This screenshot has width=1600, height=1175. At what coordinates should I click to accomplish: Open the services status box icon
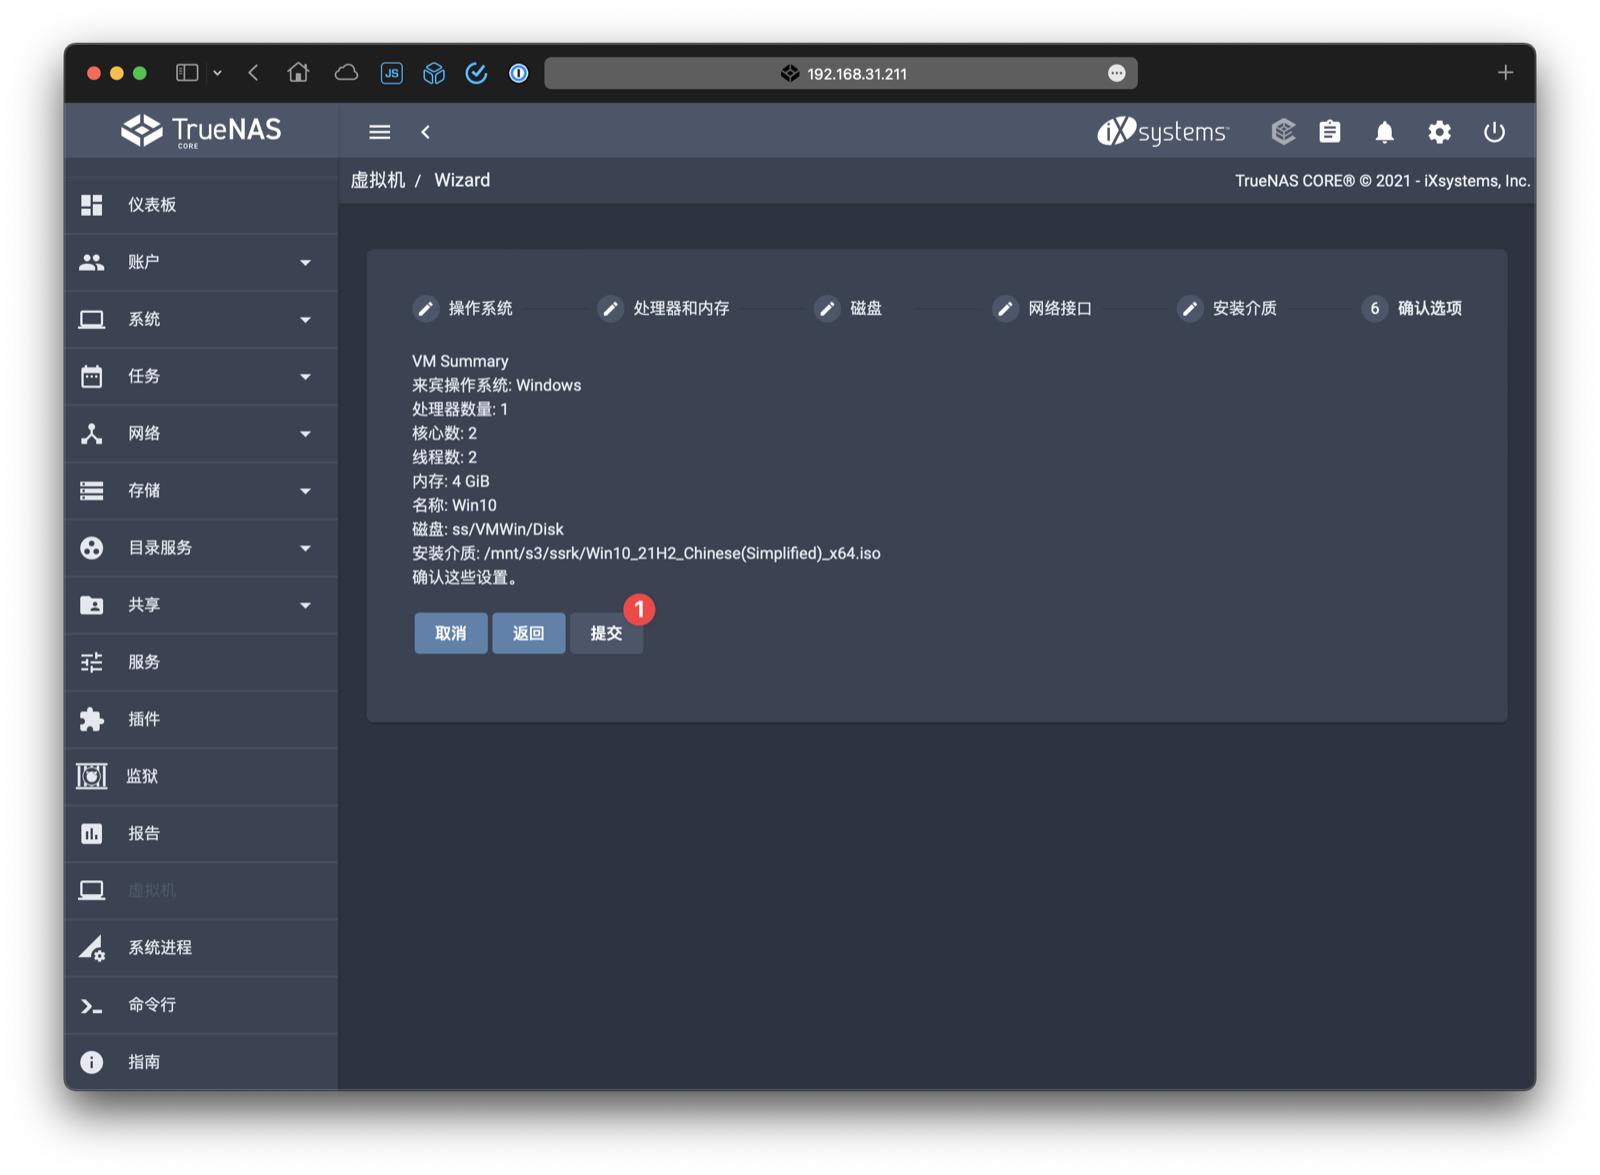click(x=1283, y=131)
